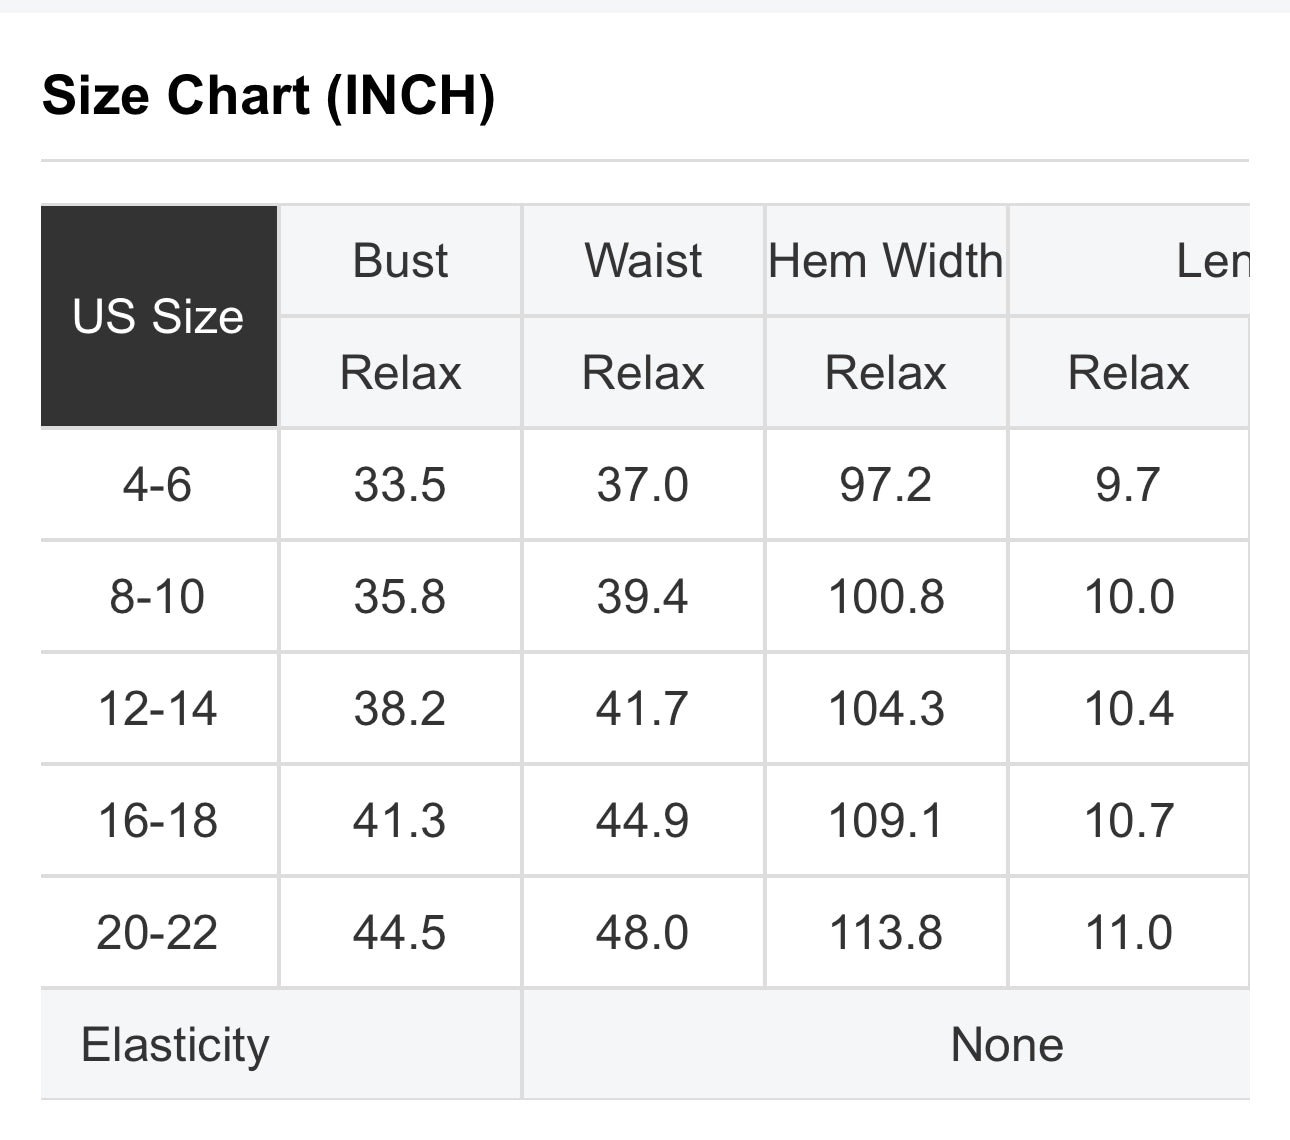Select the 4-6 size row label

coord(157,485)
